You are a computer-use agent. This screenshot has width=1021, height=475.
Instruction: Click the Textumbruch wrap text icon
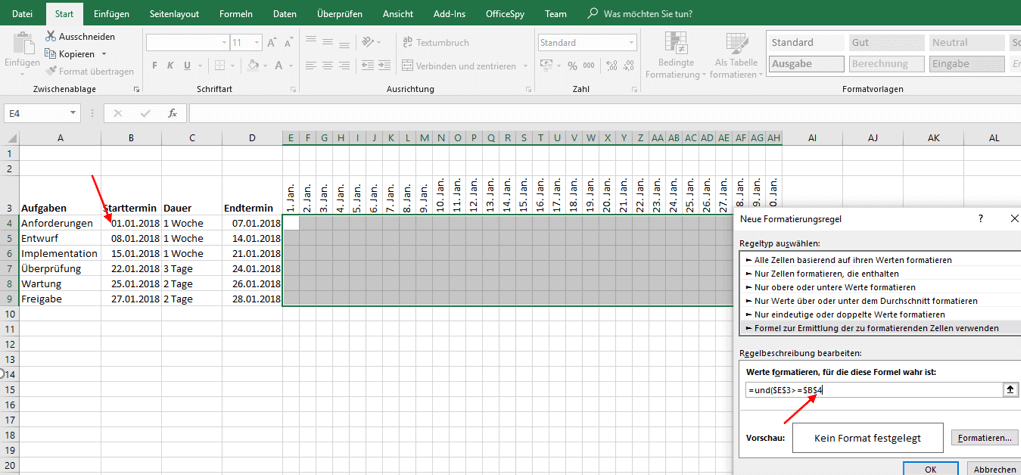[406, 43]
